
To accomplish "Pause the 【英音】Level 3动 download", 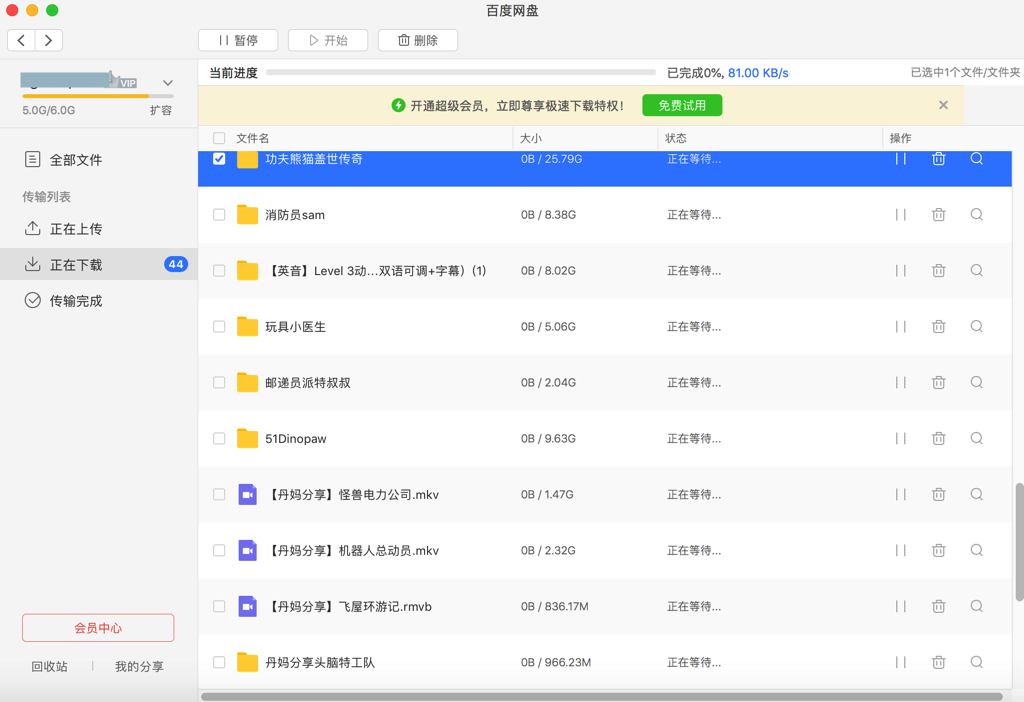I will tap(901, 270).
